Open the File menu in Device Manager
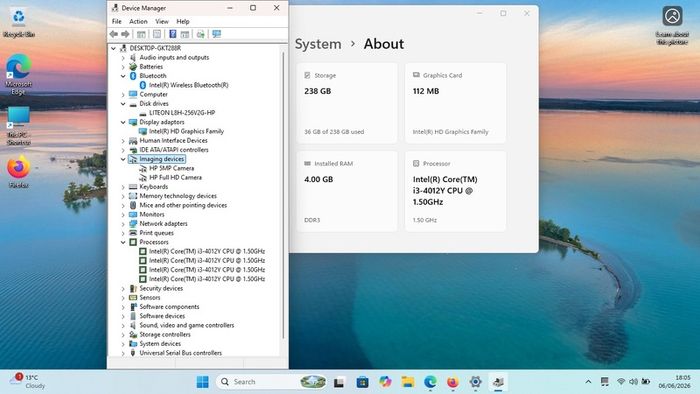Screen dimensions: 700x394 (117, 21)
